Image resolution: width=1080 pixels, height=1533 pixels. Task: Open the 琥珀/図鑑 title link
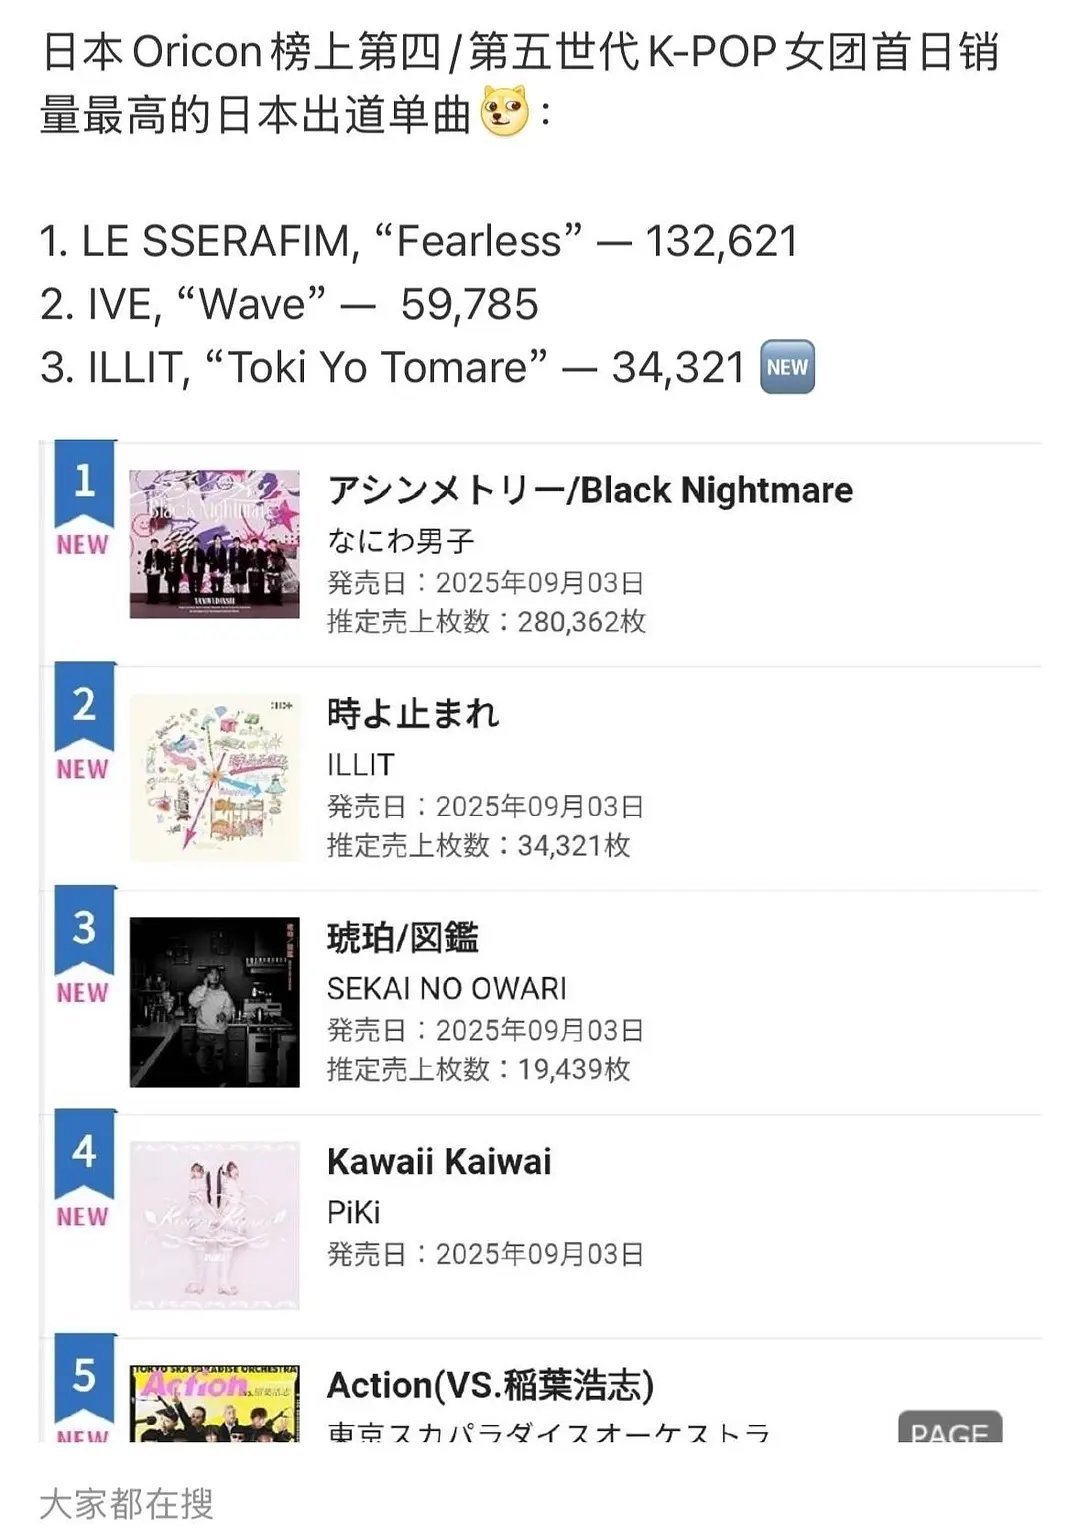[403, 937]
